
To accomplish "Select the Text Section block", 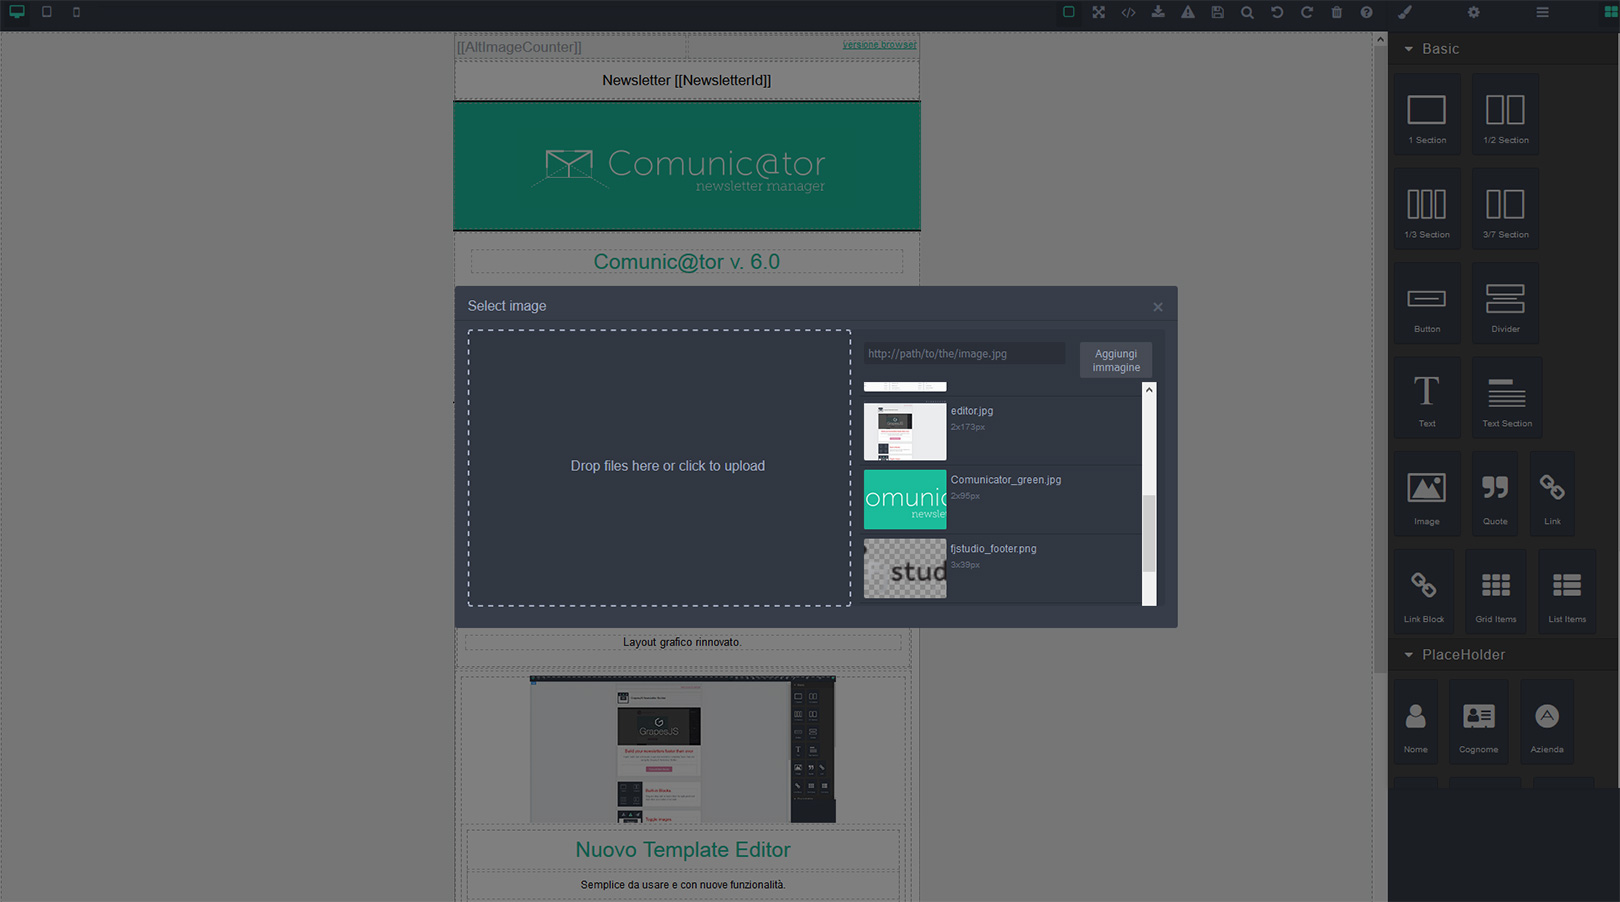I will pyautogui.click(x=1507, y=398).
